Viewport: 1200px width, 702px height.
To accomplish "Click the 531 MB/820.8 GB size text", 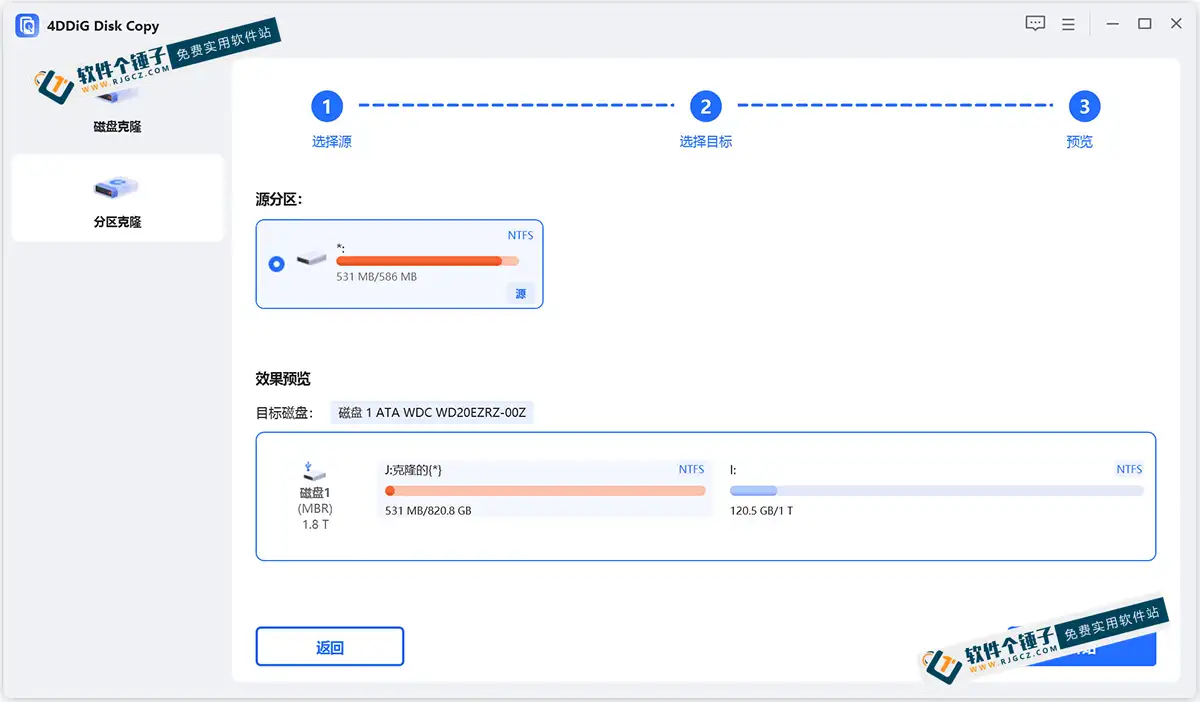I will pos(428,511).
